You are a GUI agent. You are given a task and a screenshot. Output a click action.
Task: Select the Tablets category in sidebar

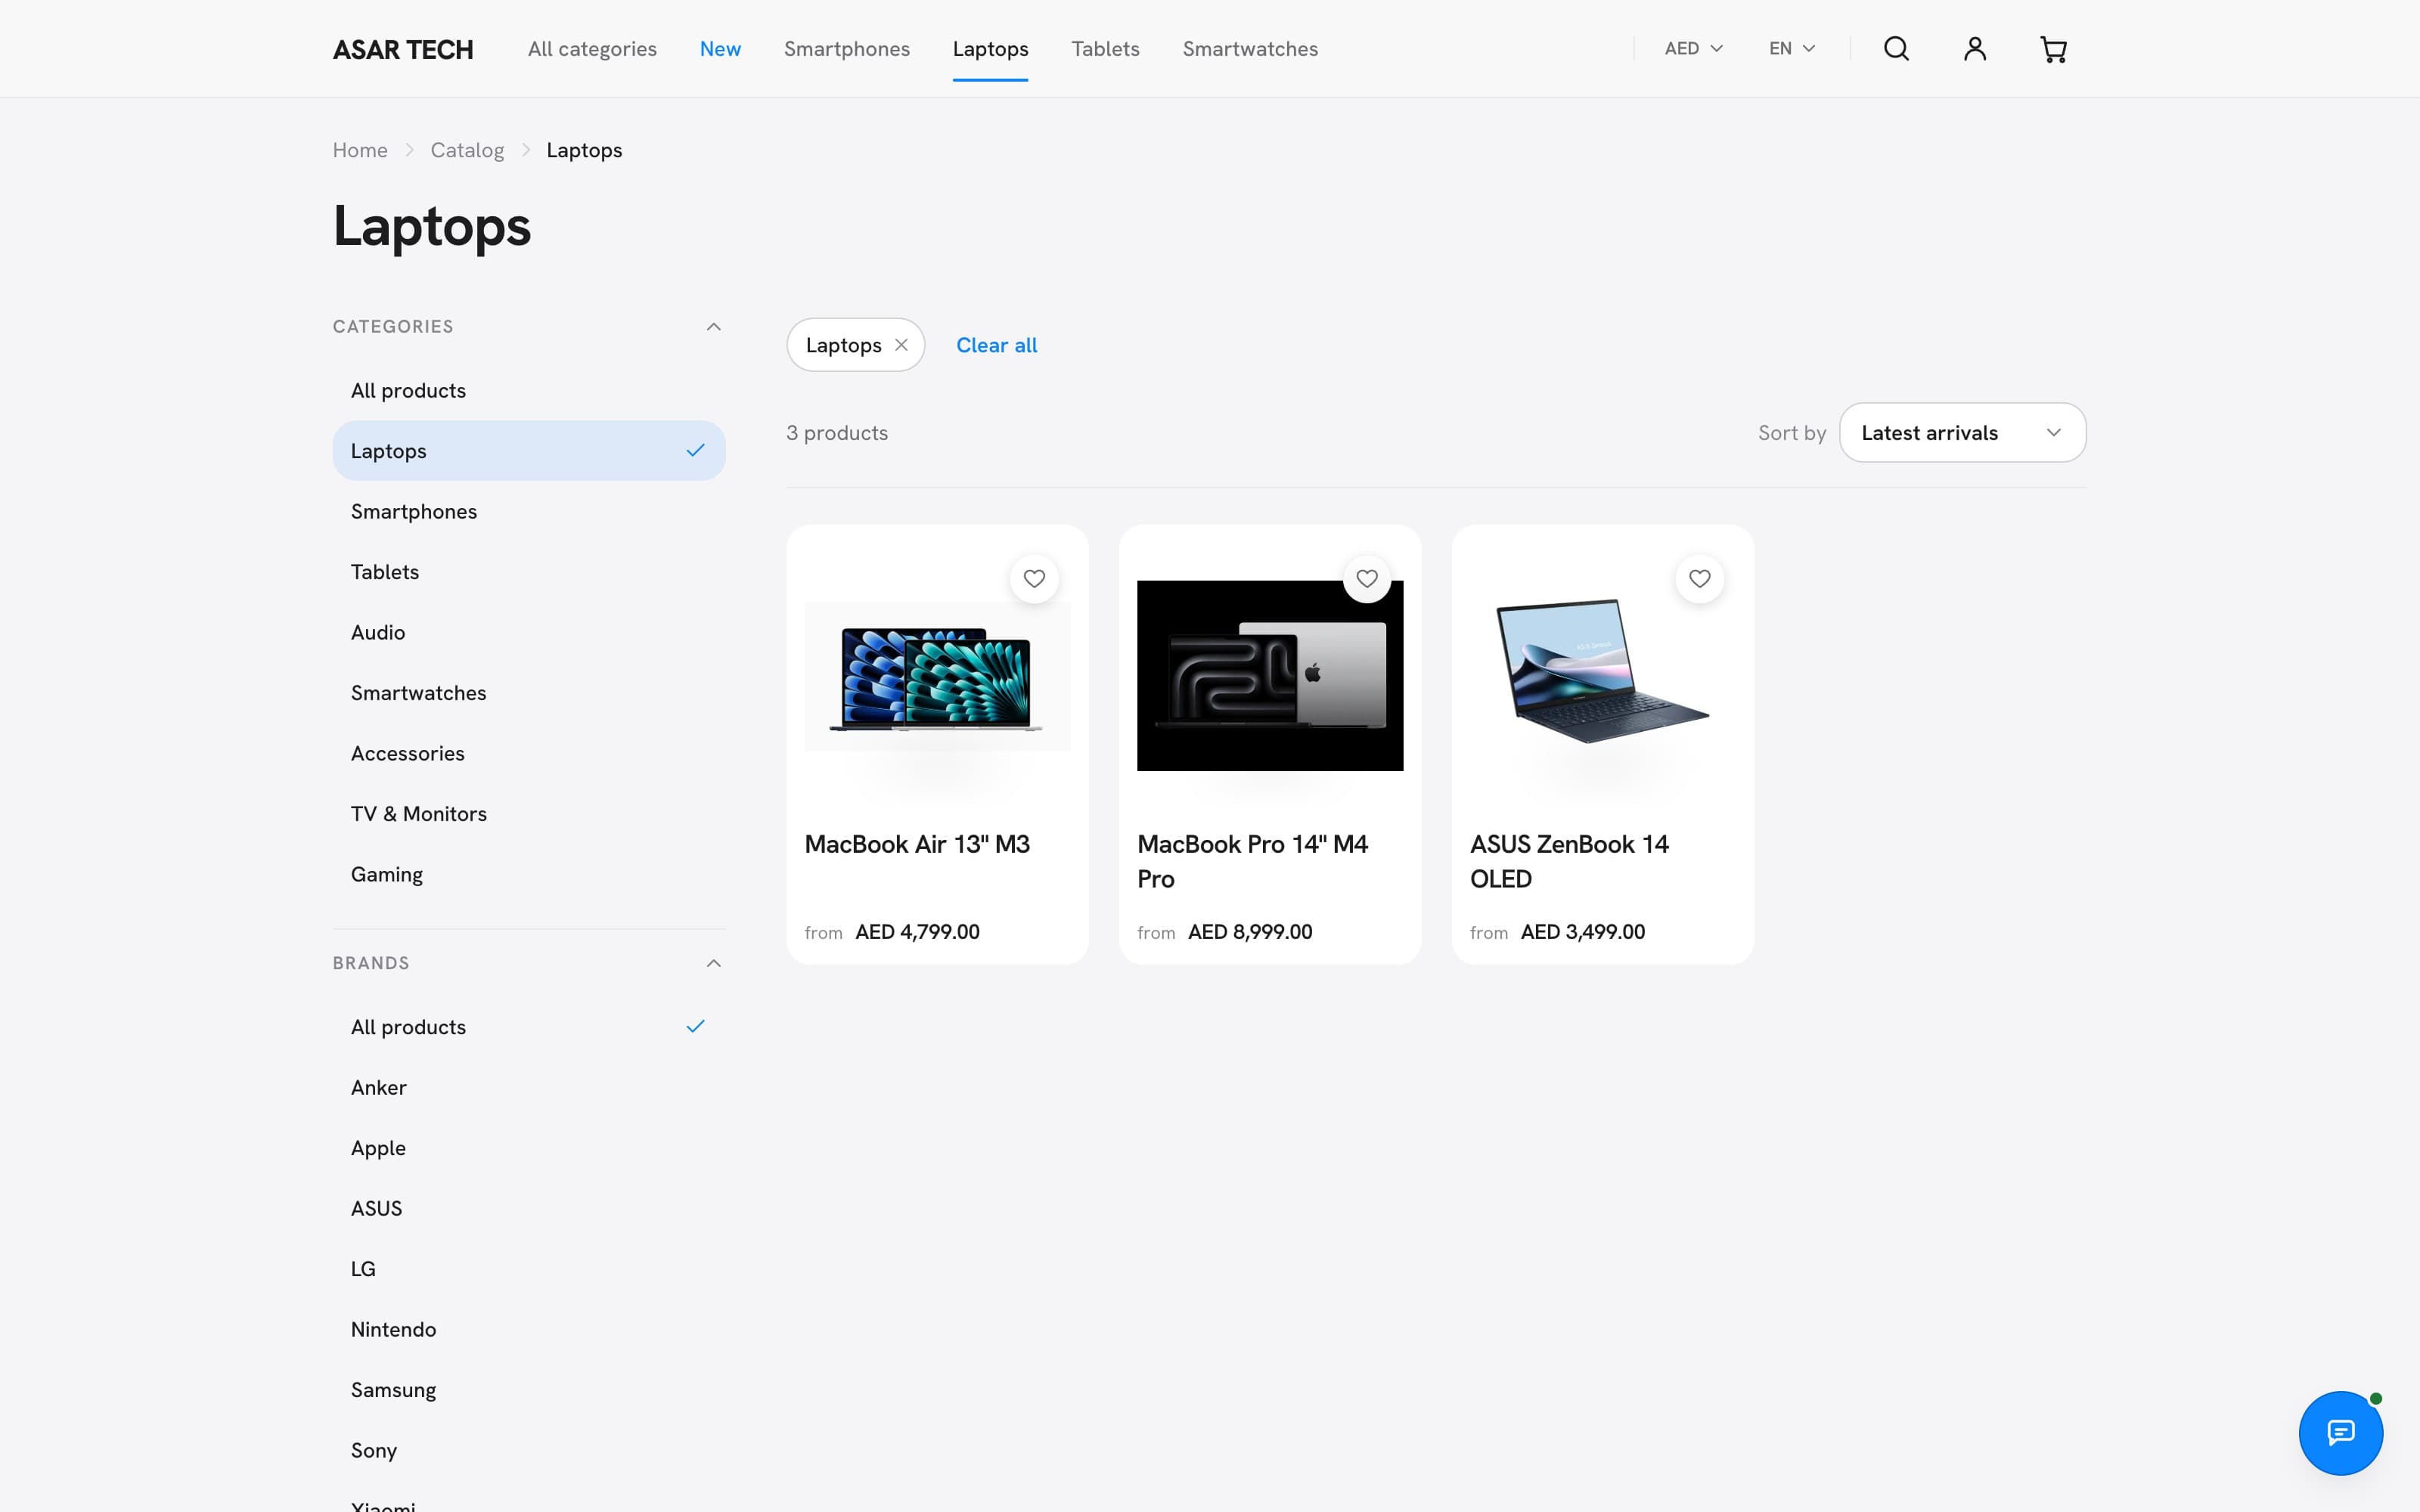[529, 572]
